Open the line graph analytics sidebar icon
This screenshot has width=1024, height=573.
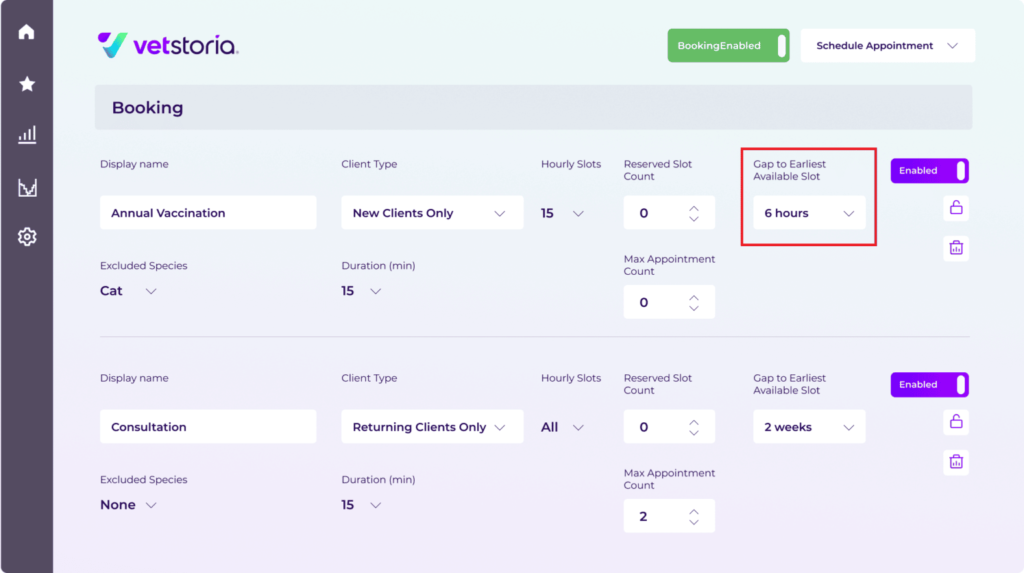[27, 187]
